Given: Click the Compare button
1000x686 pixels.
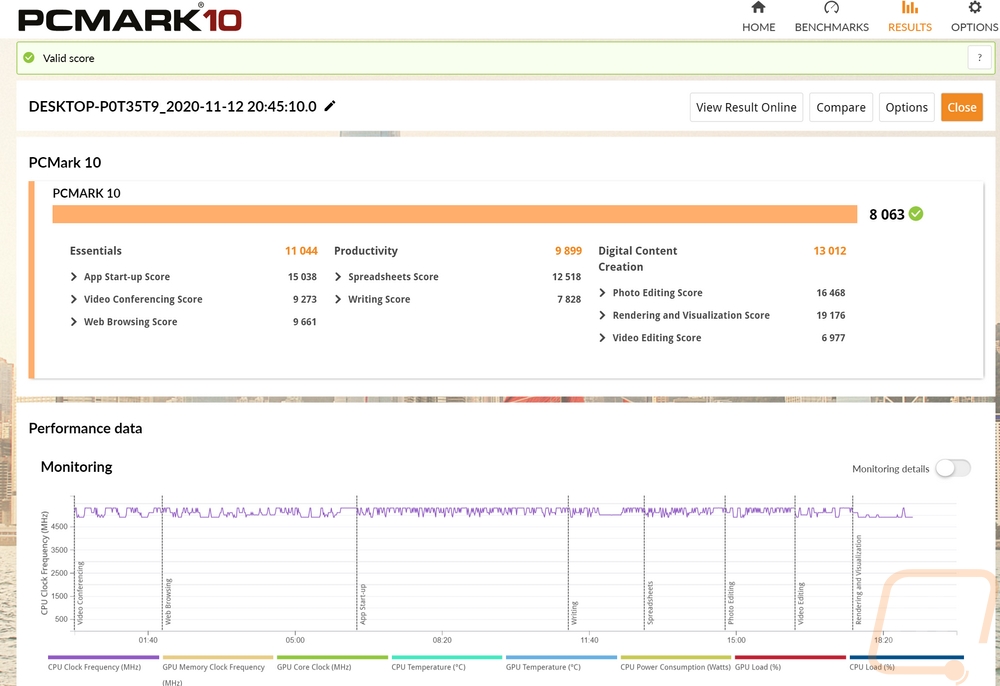Looking at the screenshot, I should [x=841, y=107].
